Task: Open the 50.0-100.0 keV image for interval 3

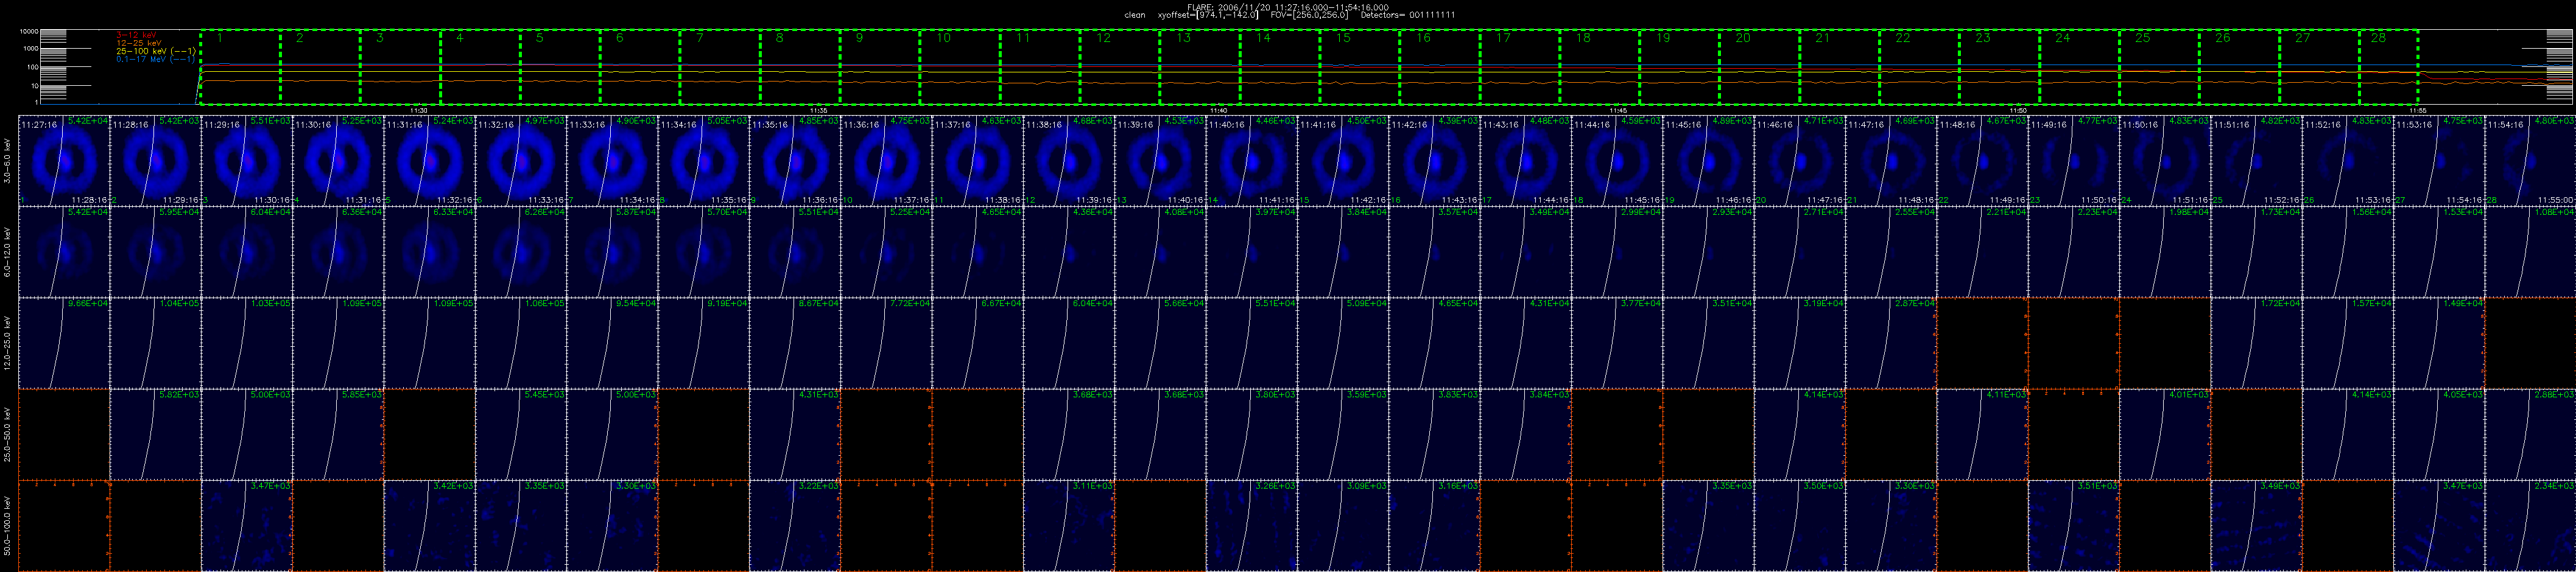Action: 247,526
